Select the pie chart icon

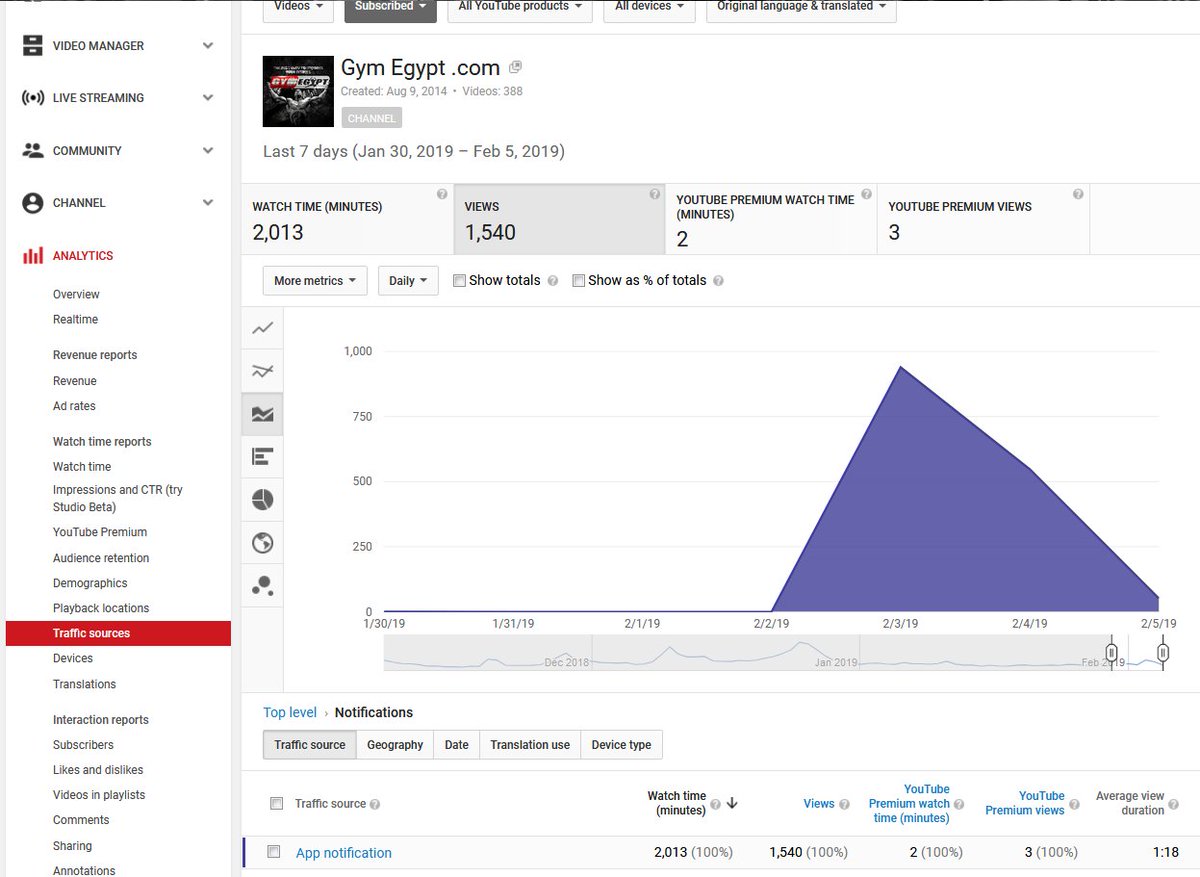262,500
